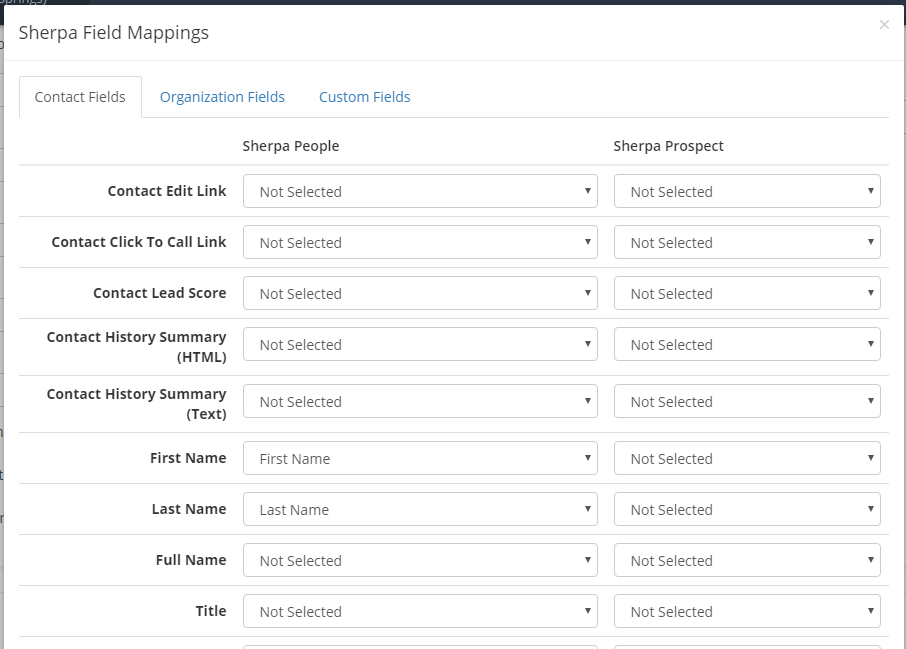Open Sherpa People dropdown for Contact Click To Call Link
The image size is (906, 649).
(420, 242)
